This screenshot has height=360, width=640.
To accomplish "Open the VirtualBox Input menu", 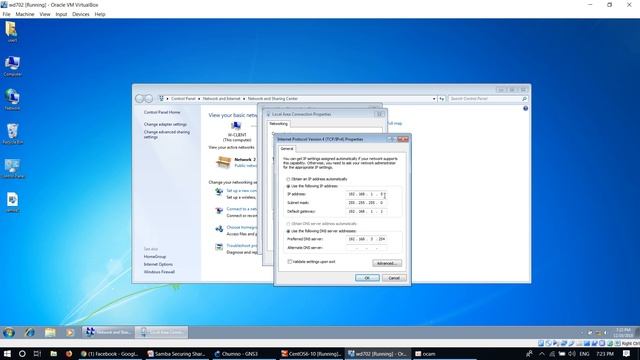I will click(61, 14).
